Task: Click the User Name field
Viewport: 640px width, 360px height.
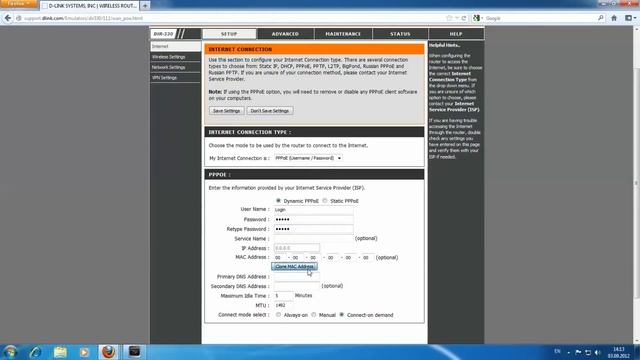Action: (313, 209)
